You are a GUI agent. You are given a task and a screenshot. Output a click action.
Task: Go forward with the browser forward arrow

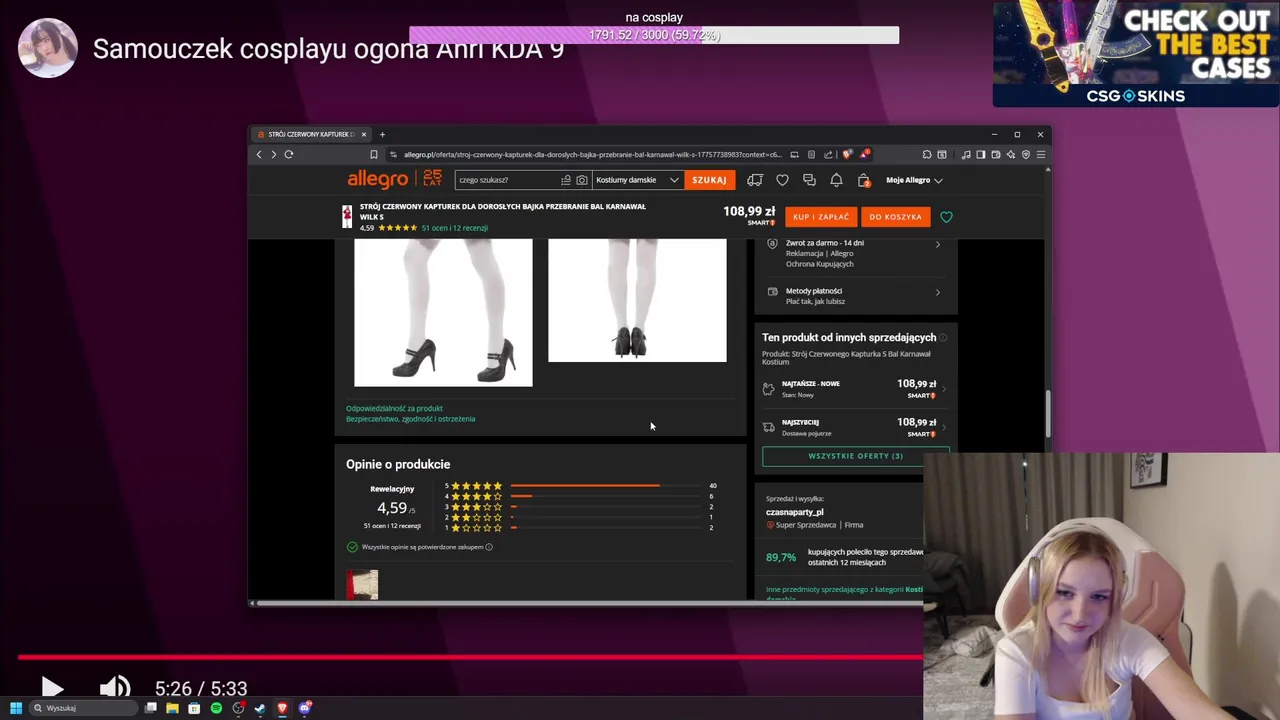click(273, 154)
